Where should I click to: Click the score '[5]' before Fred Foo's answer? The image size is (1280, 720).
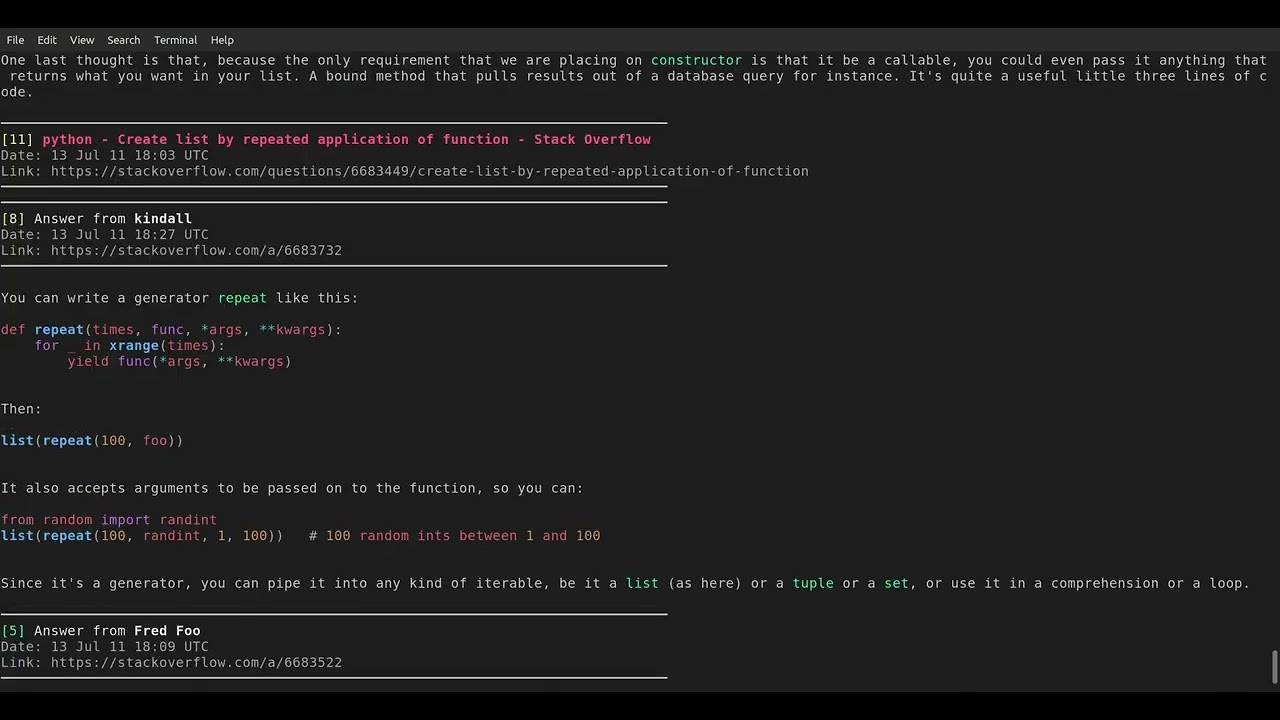pos(13,630)
